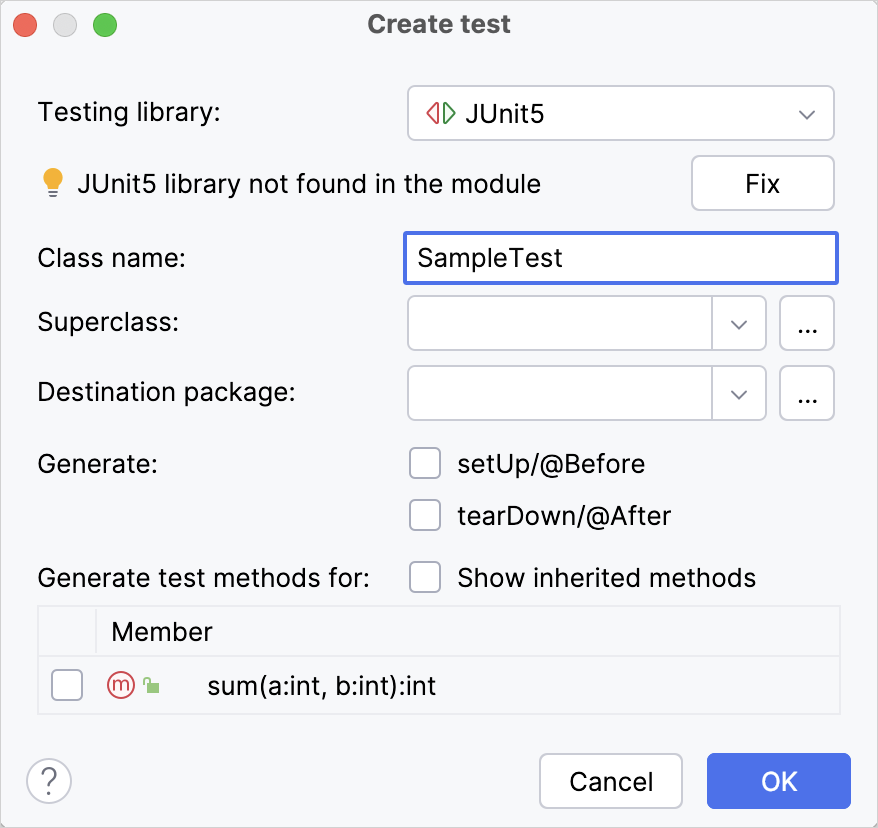Expand the Destination package dropdown arrow

pos(739,393)
